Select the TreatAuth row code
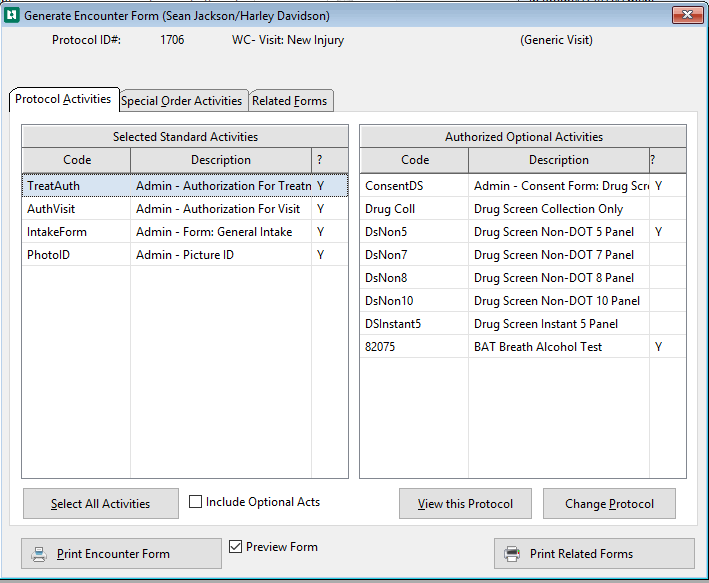The height and width of the screenshot is (583, 709). [53, 186]
